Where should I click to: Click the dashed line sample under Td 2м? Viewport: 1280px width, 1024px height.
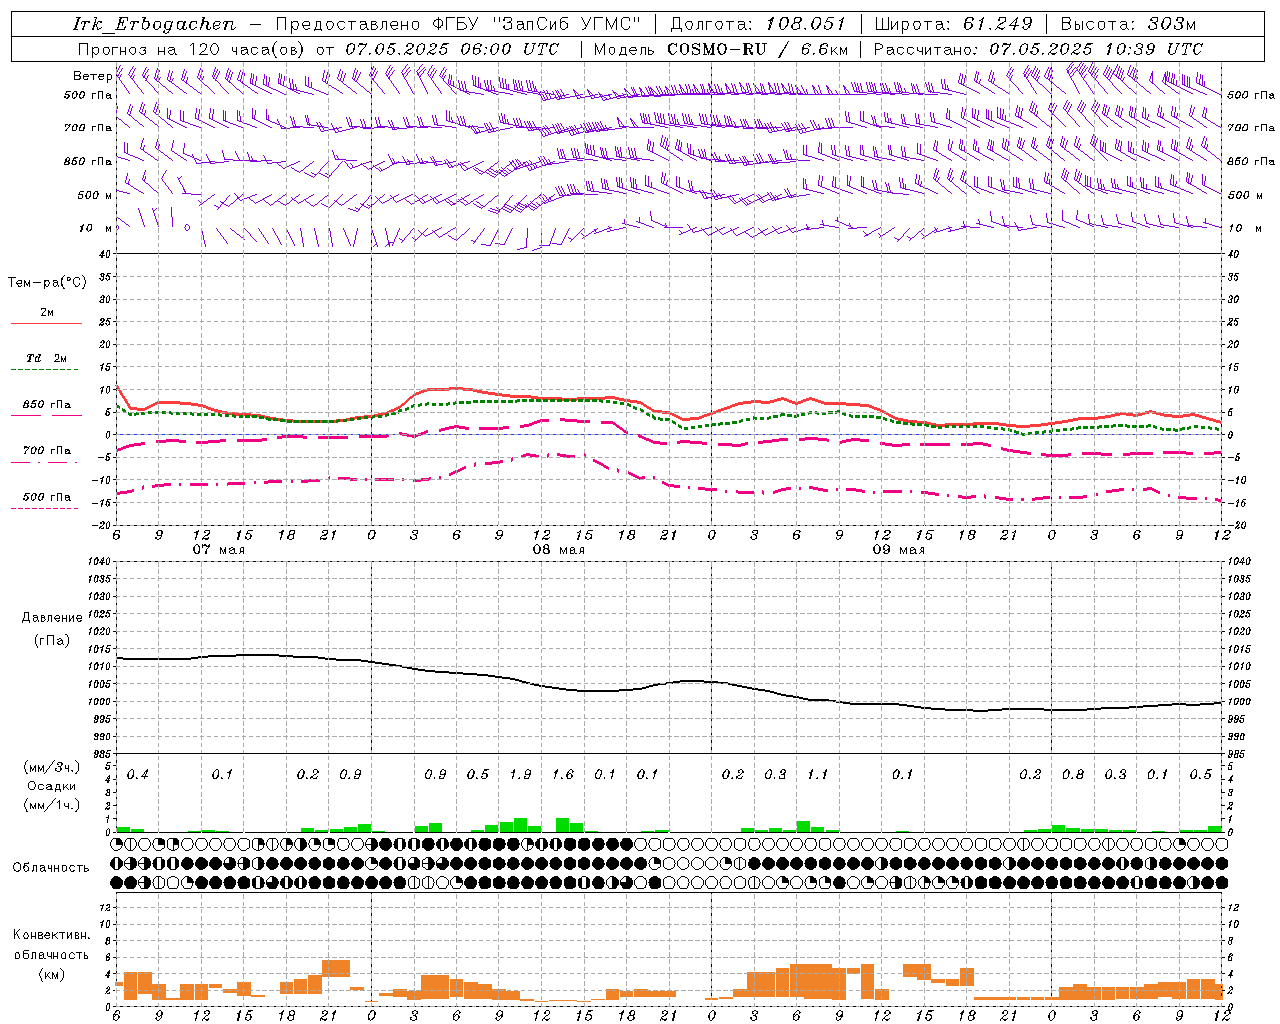point(45,370)
